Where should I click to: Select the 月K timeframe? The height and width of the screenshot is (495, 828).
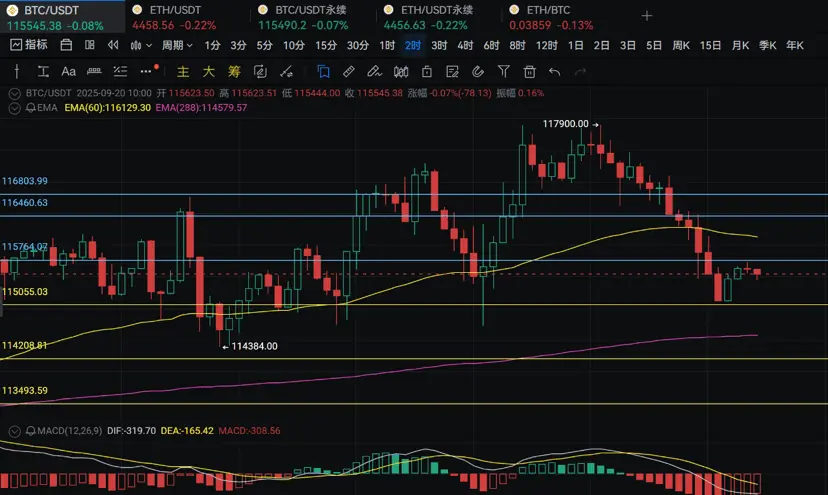click(x=740, y=45)
